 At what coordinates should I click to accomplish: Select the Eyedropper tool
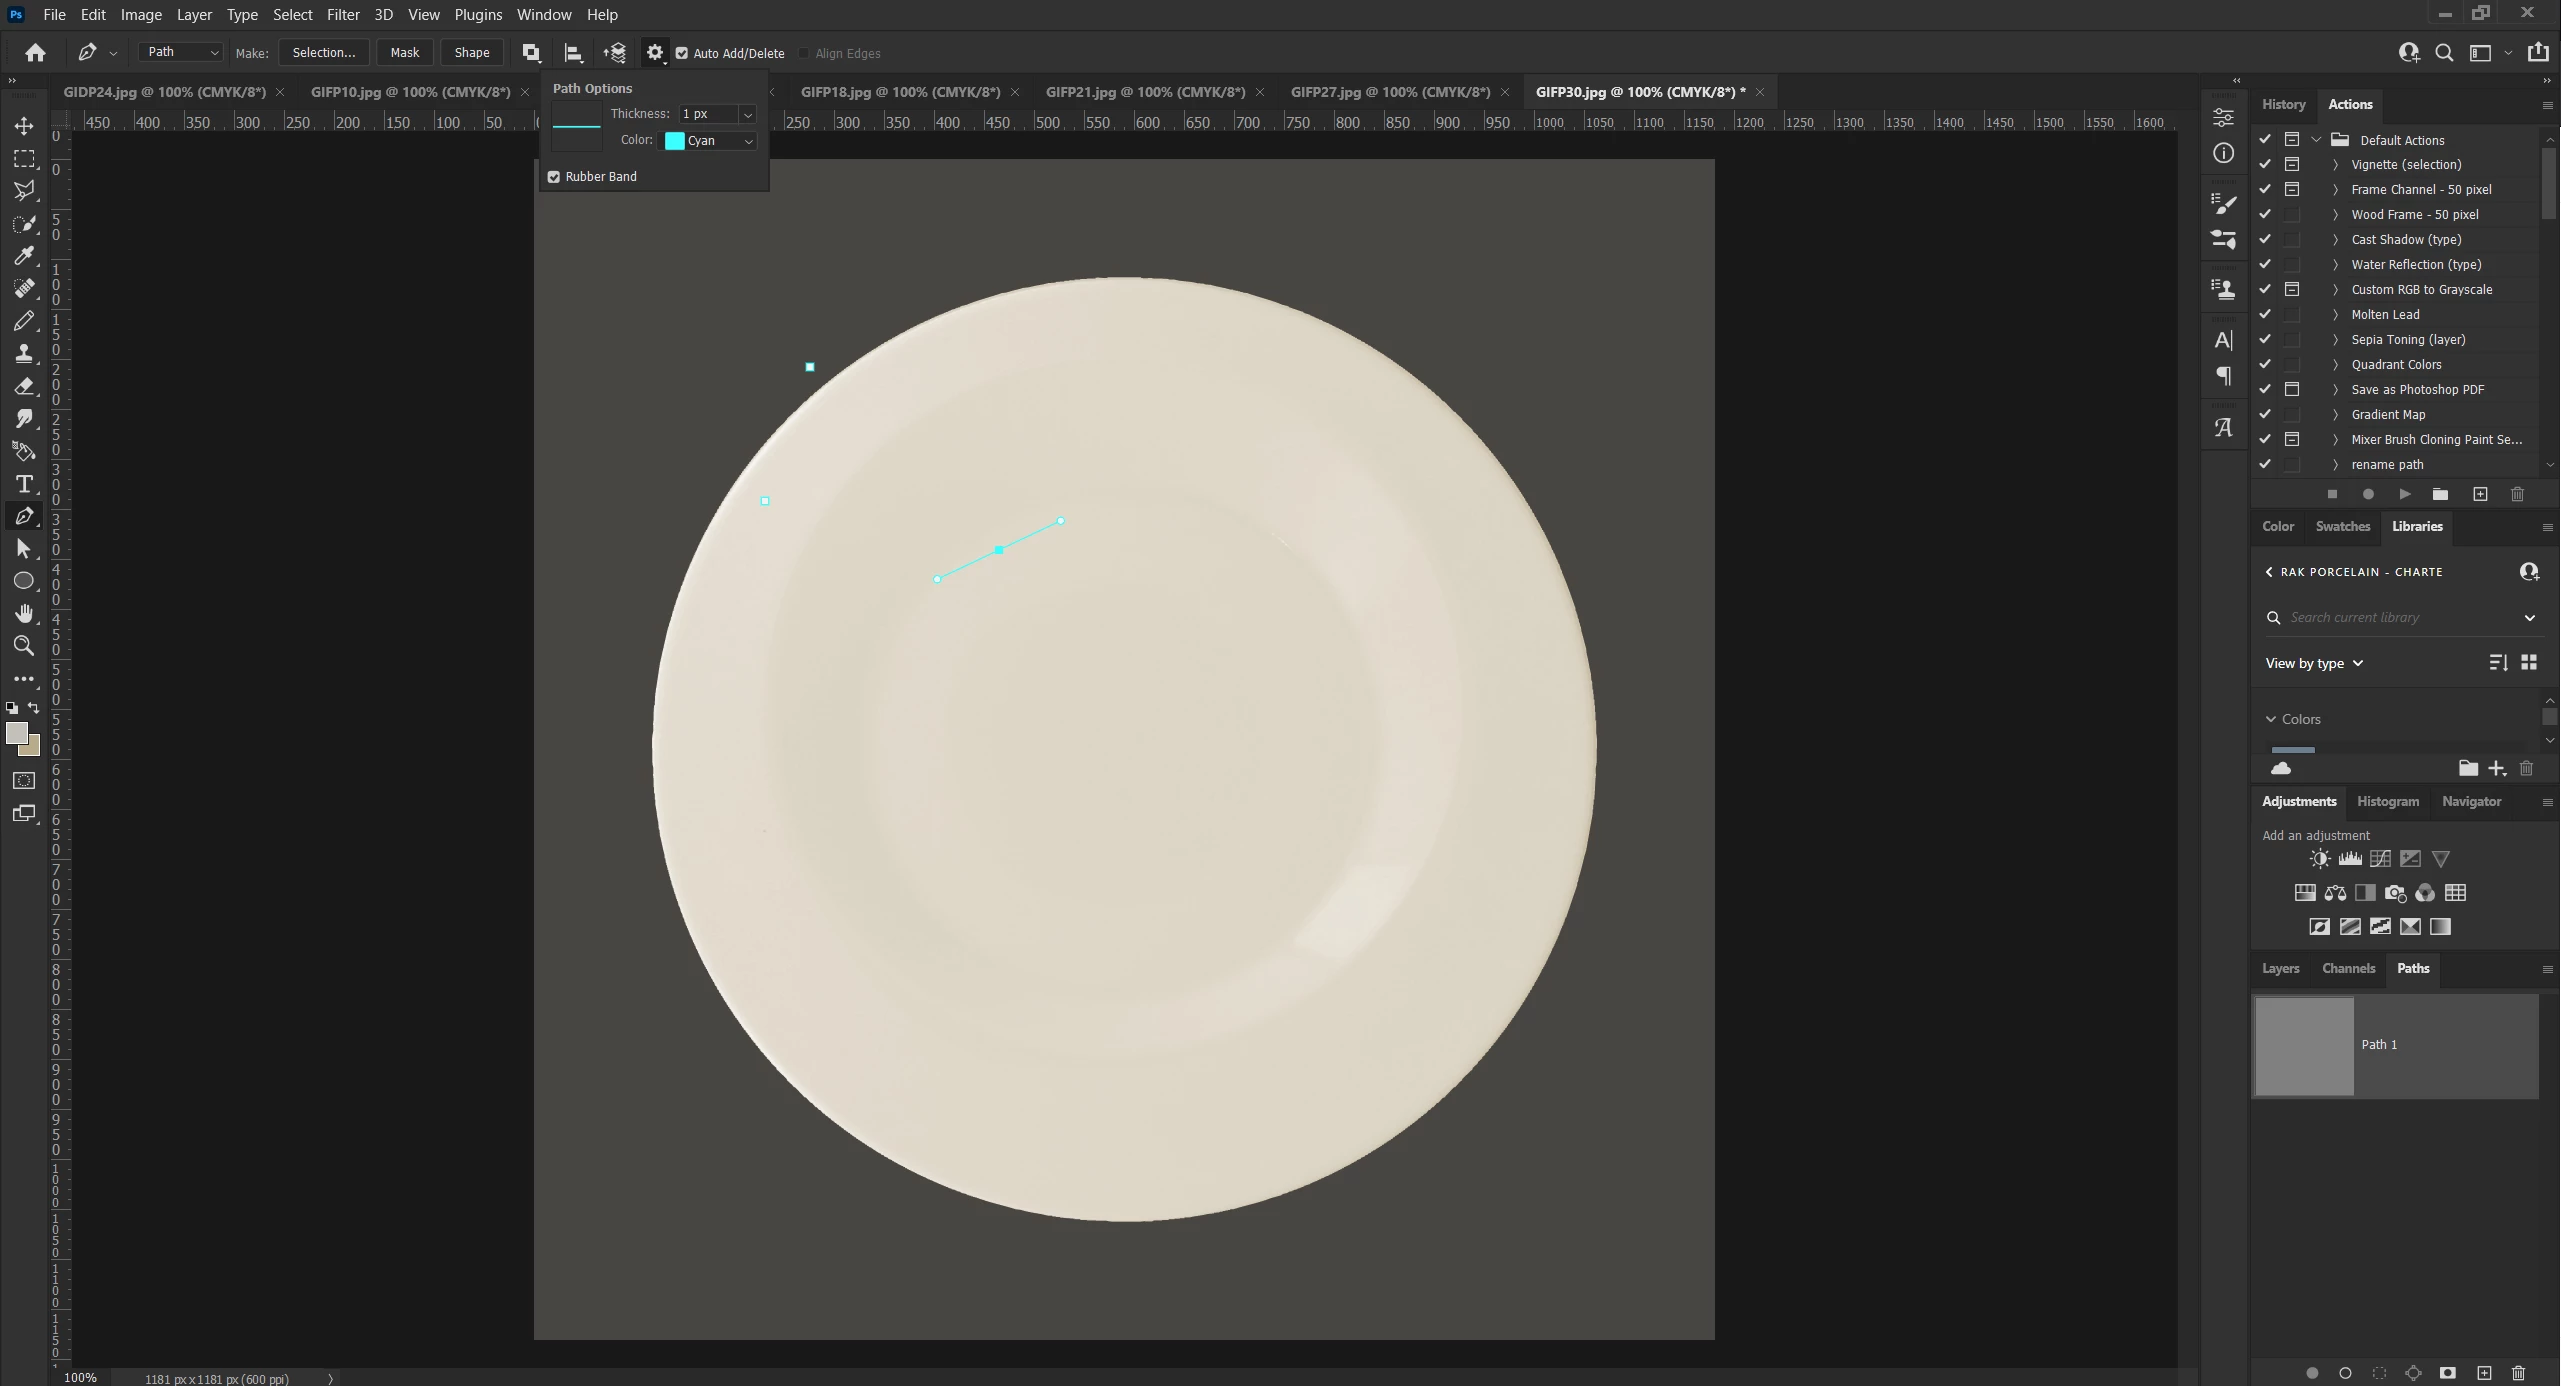click(x=24, y=256)
